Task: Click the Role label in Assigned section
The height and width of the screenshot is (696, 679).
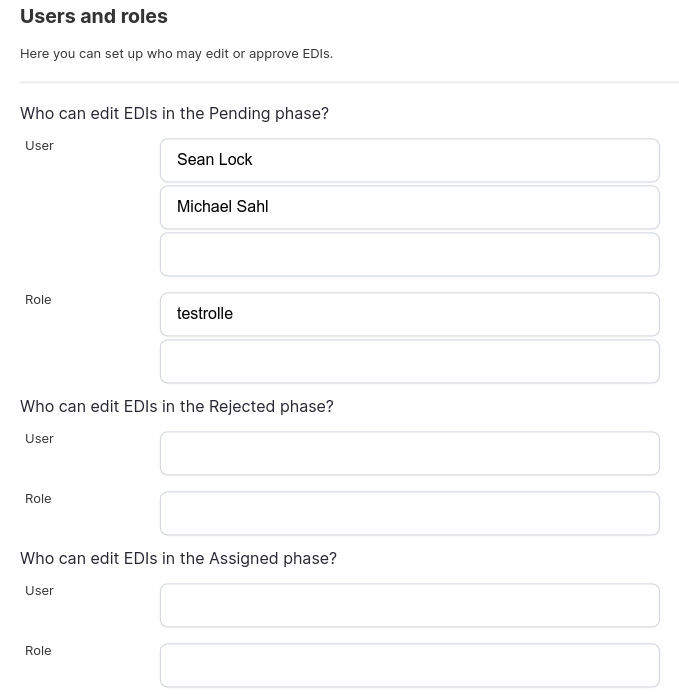Action: point(38,651)
